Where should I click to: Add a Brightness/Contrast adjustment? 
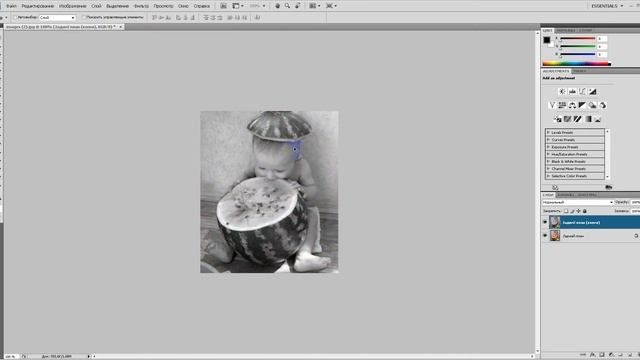562,91
